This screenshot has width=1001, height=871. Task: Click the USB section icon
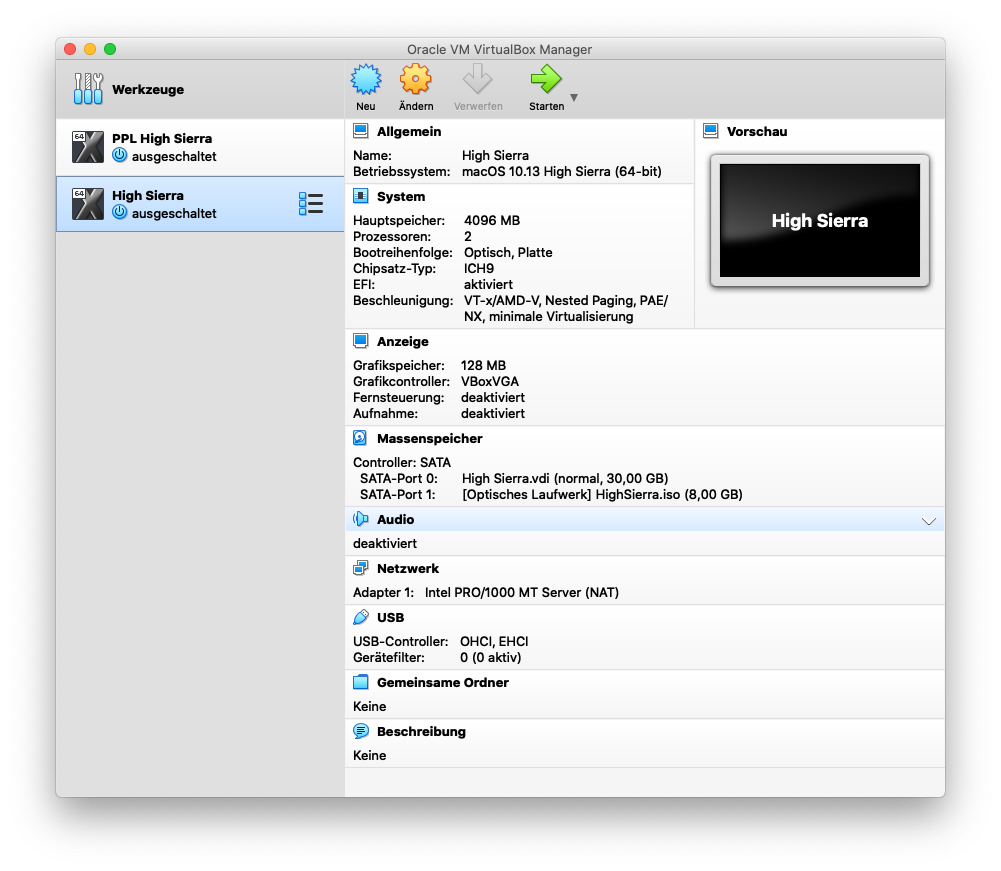(x=361, y=617)
